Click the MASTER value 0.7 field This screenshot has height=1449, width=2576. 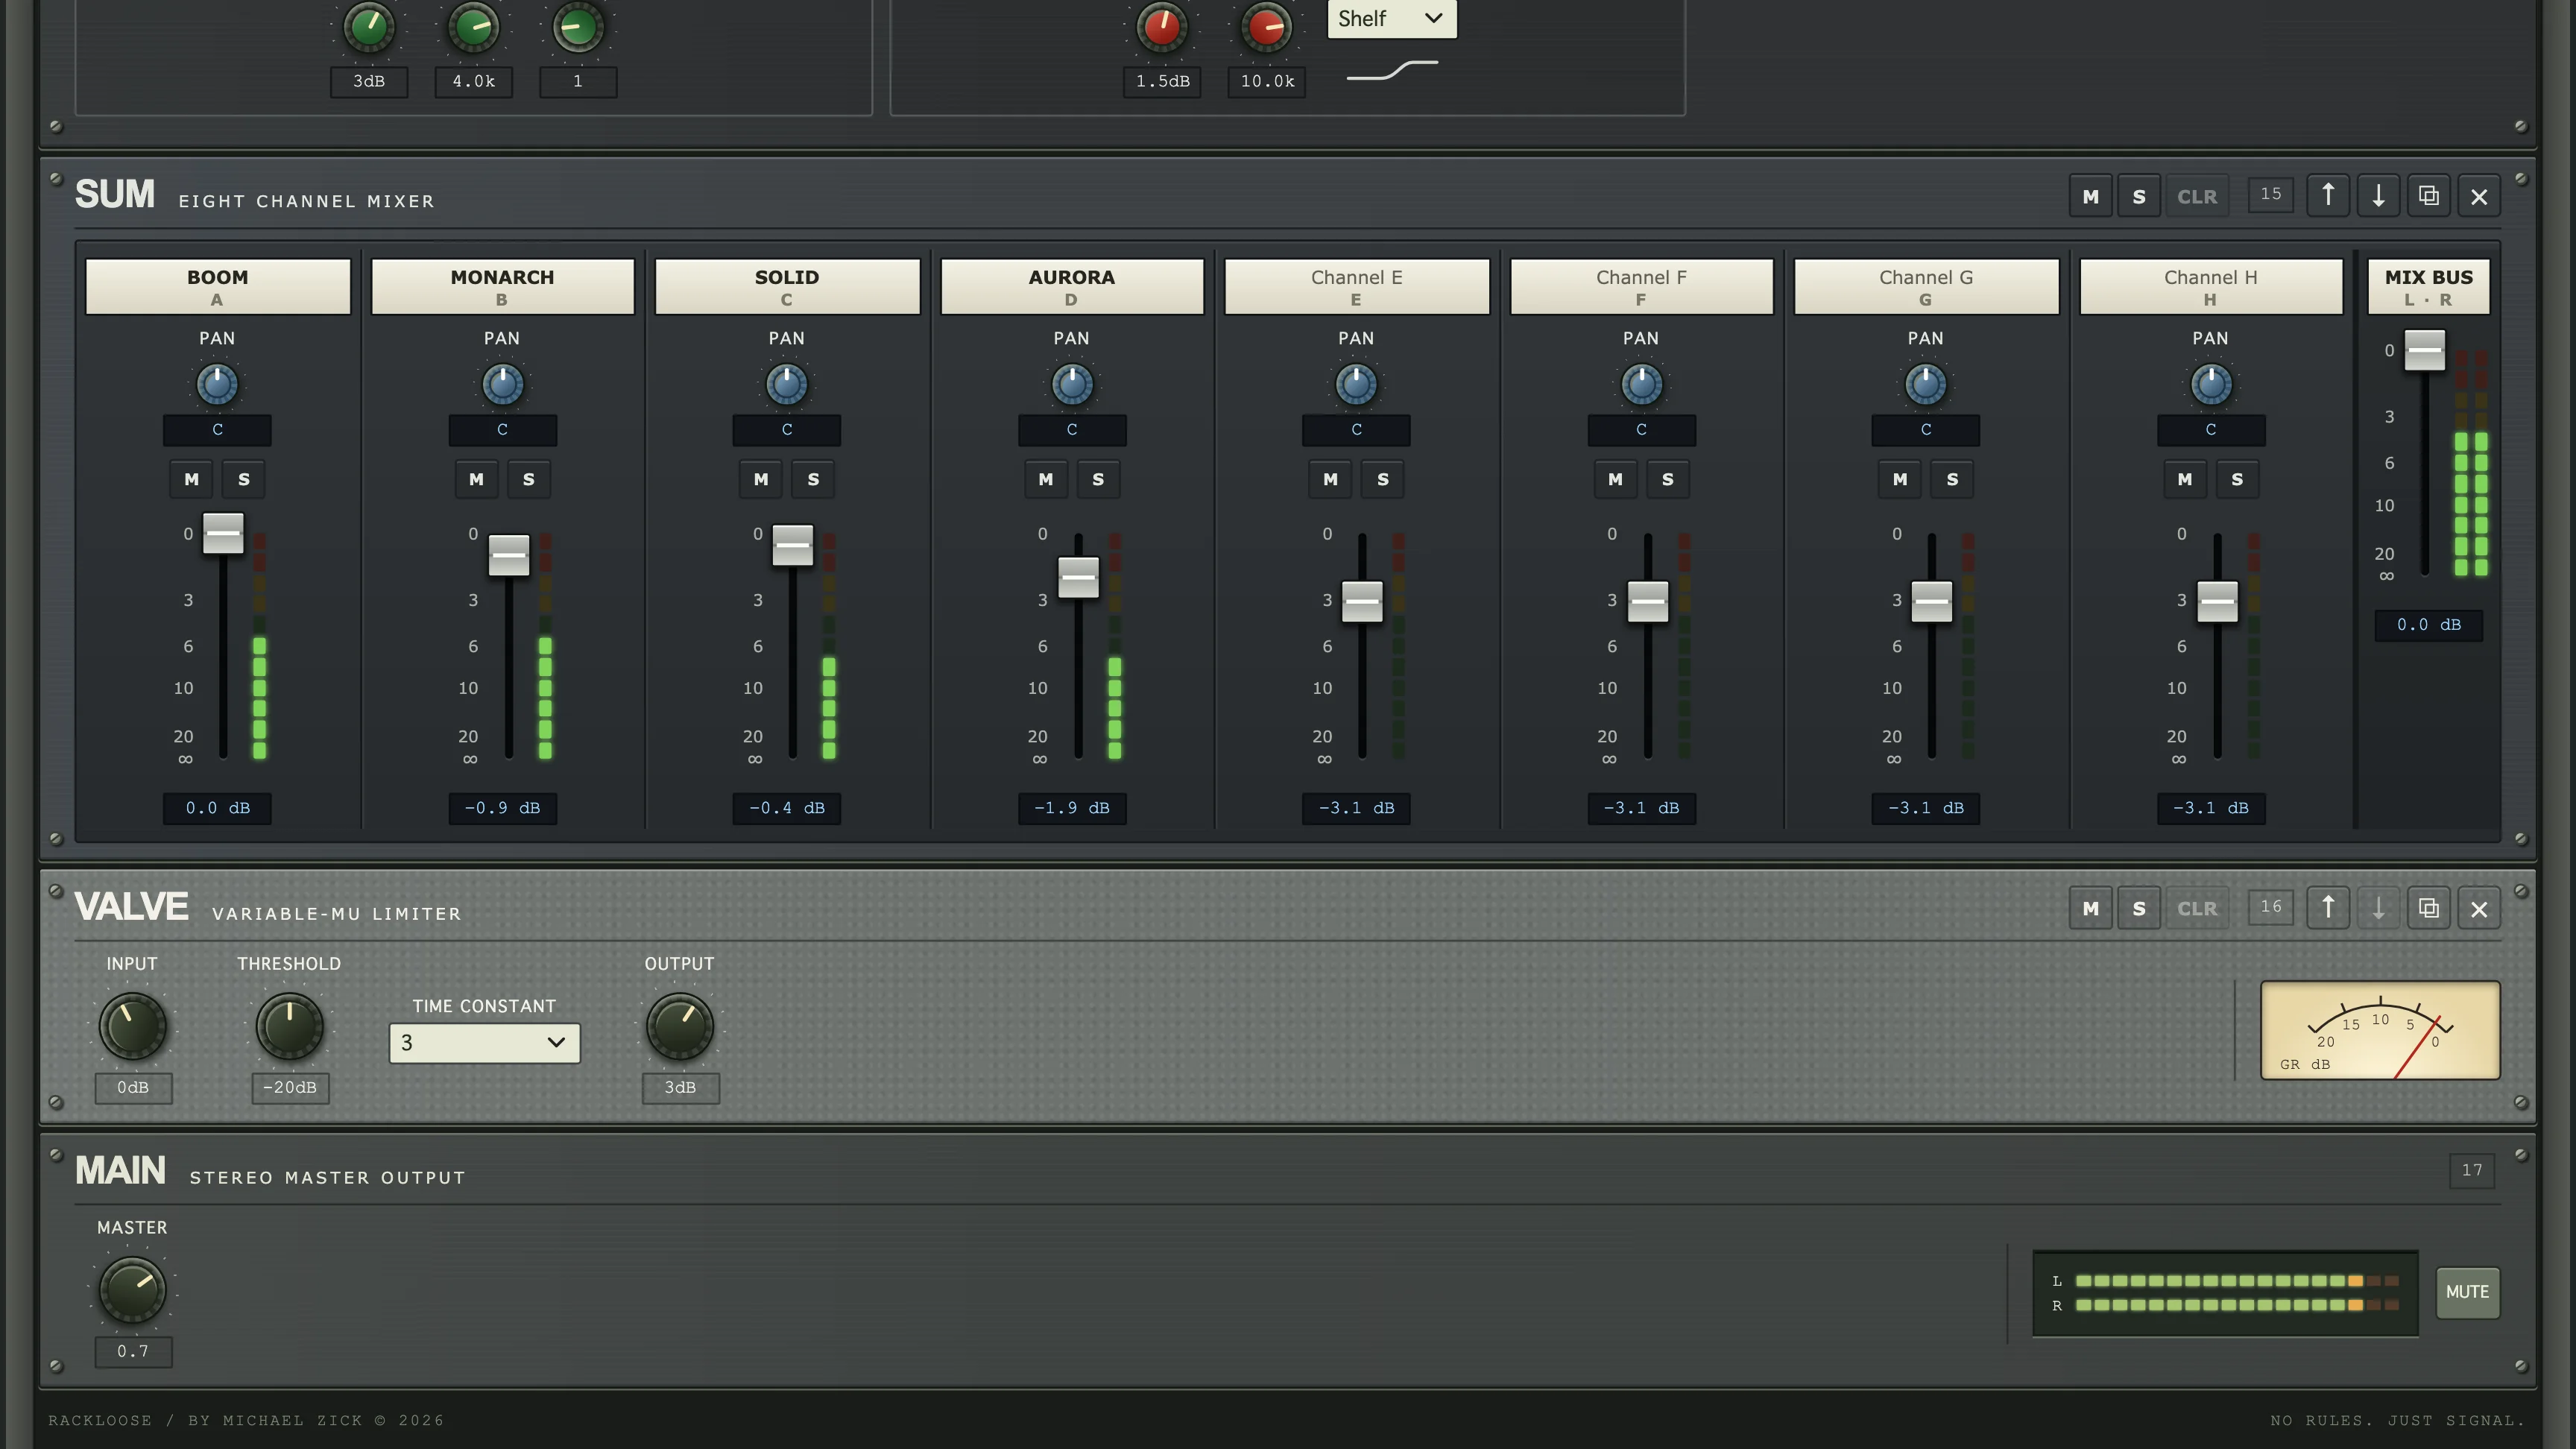[x=133, y=1352]
